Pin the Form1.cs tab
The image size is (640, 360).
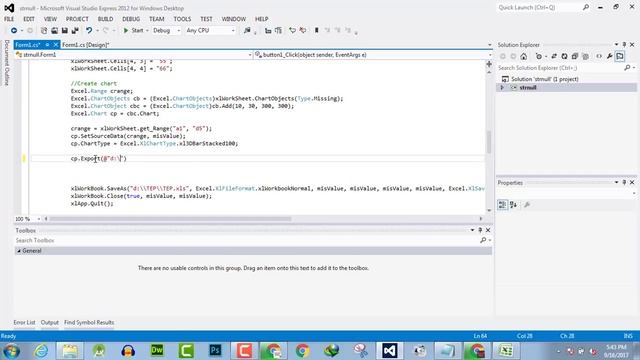pyautogui.click(x=47, y=45)
